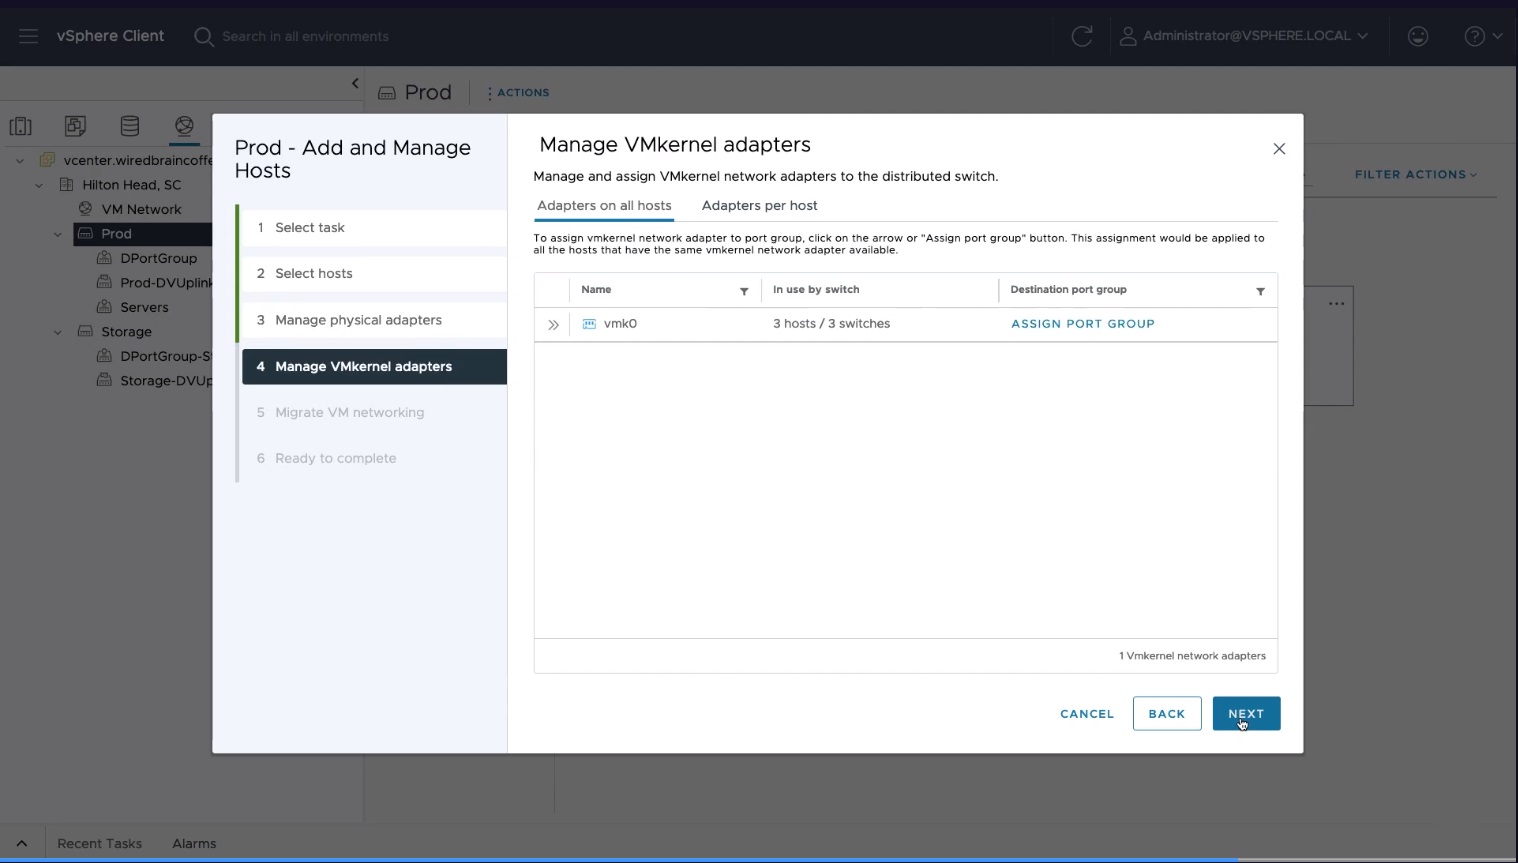Open the hamburger main menu

[28, 36]
